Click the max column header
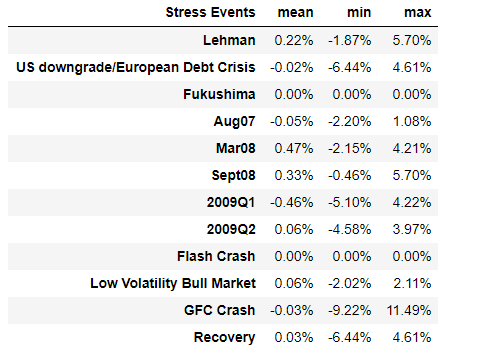Viewport: 494px width, 363px height. (418, 13)
